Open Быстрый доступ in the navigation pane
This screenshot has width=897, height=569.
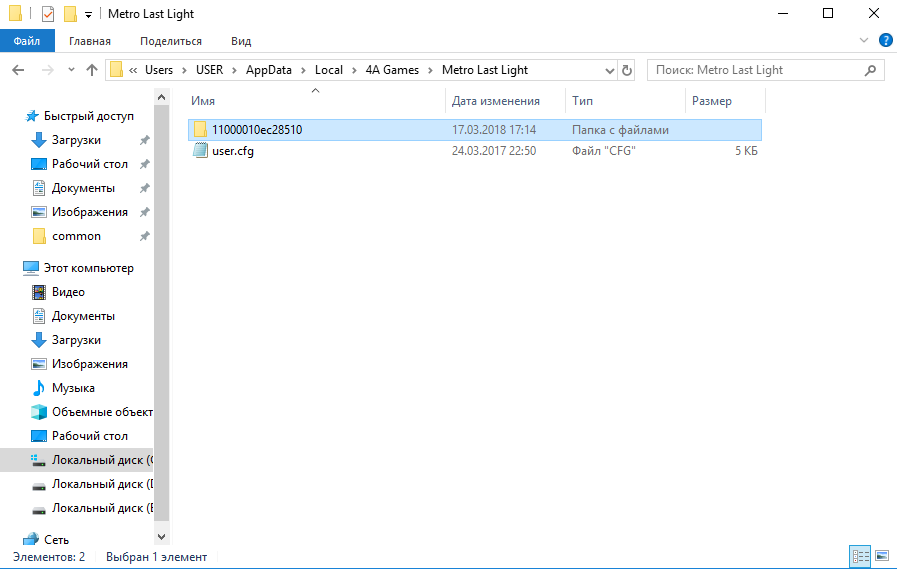coord(89,116)
